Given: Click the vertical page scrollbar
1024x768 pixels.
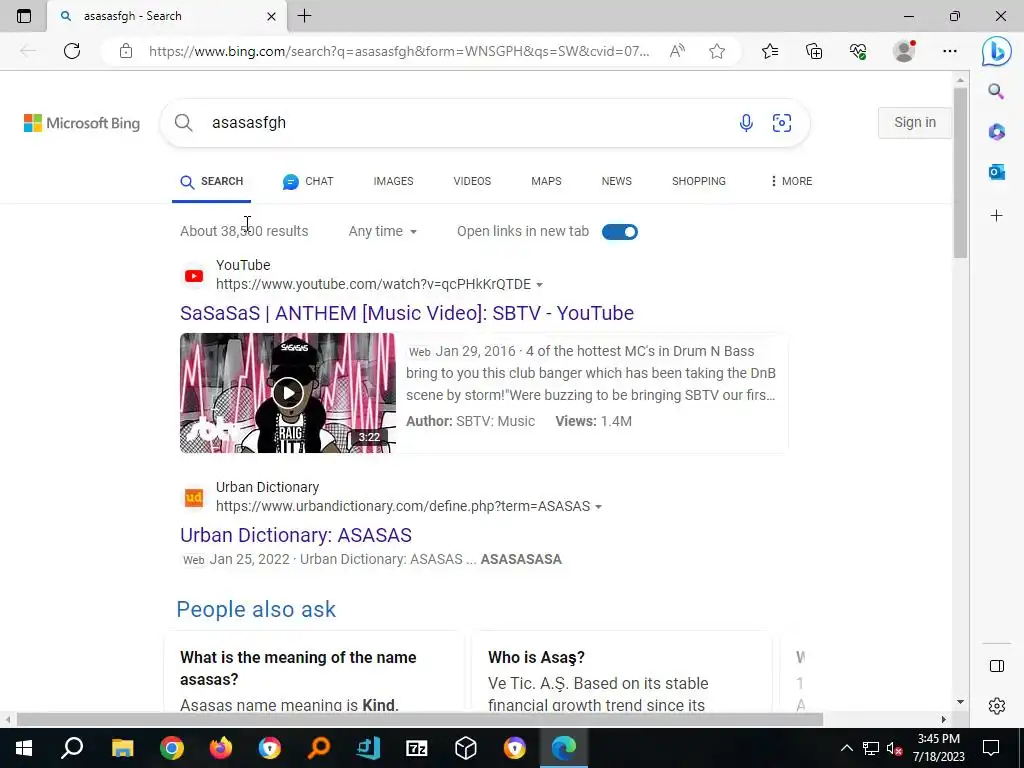Looking at the screenshot, I should click(960, 173).
